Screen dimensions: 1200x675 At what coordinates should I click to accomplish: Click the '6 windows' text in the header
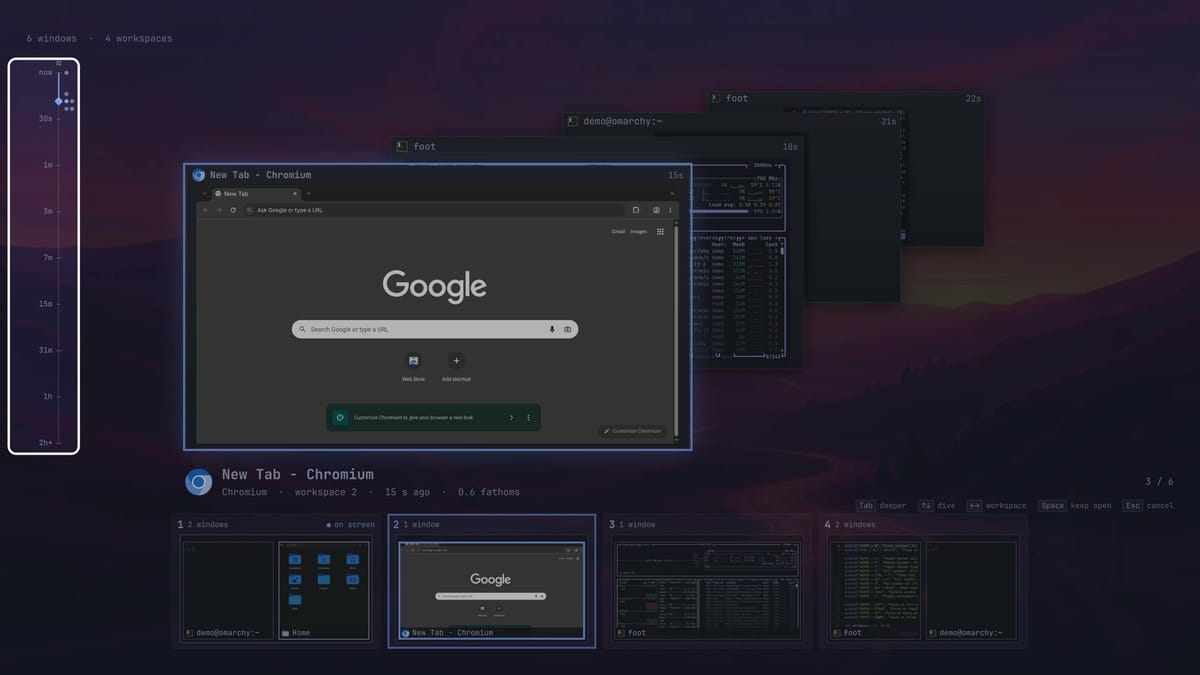coord(51,39)
